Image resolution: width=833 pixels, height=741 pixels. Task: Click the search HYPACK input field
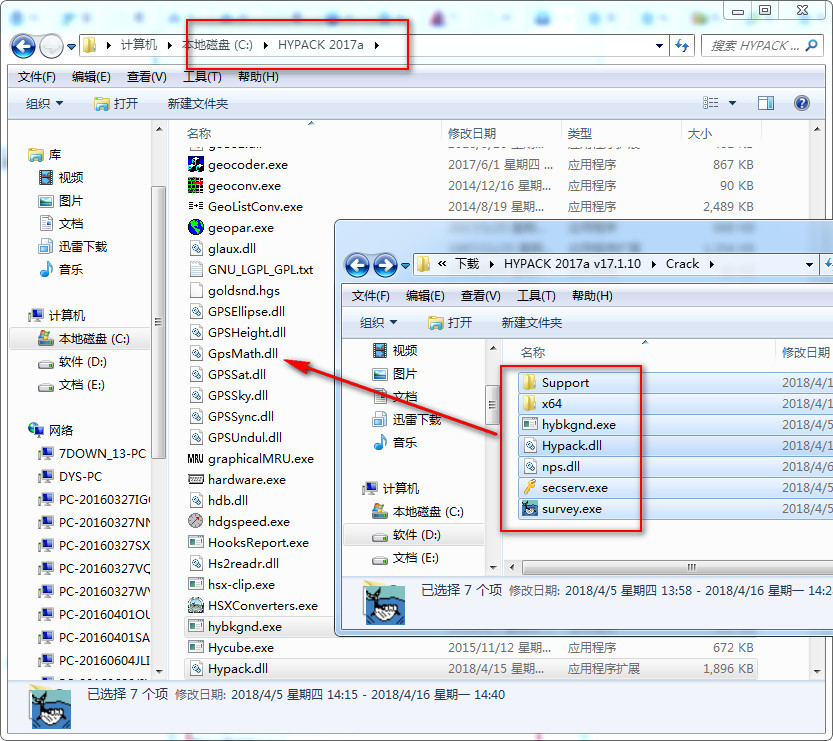[x=754, y=46]
